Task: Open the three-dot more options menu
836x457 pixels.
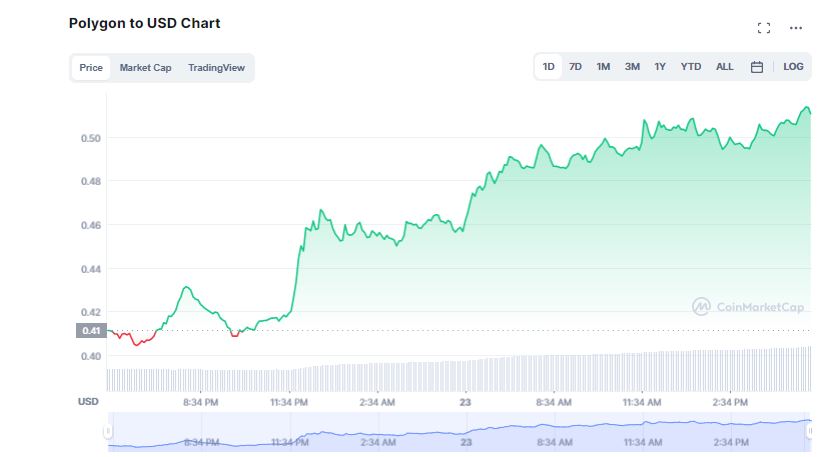Action: coord(795,28)
